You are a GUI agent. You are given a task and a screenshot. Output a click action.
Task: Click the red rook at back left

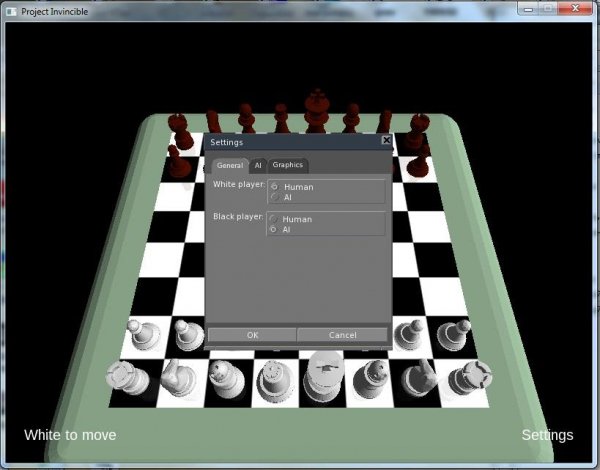180,131
